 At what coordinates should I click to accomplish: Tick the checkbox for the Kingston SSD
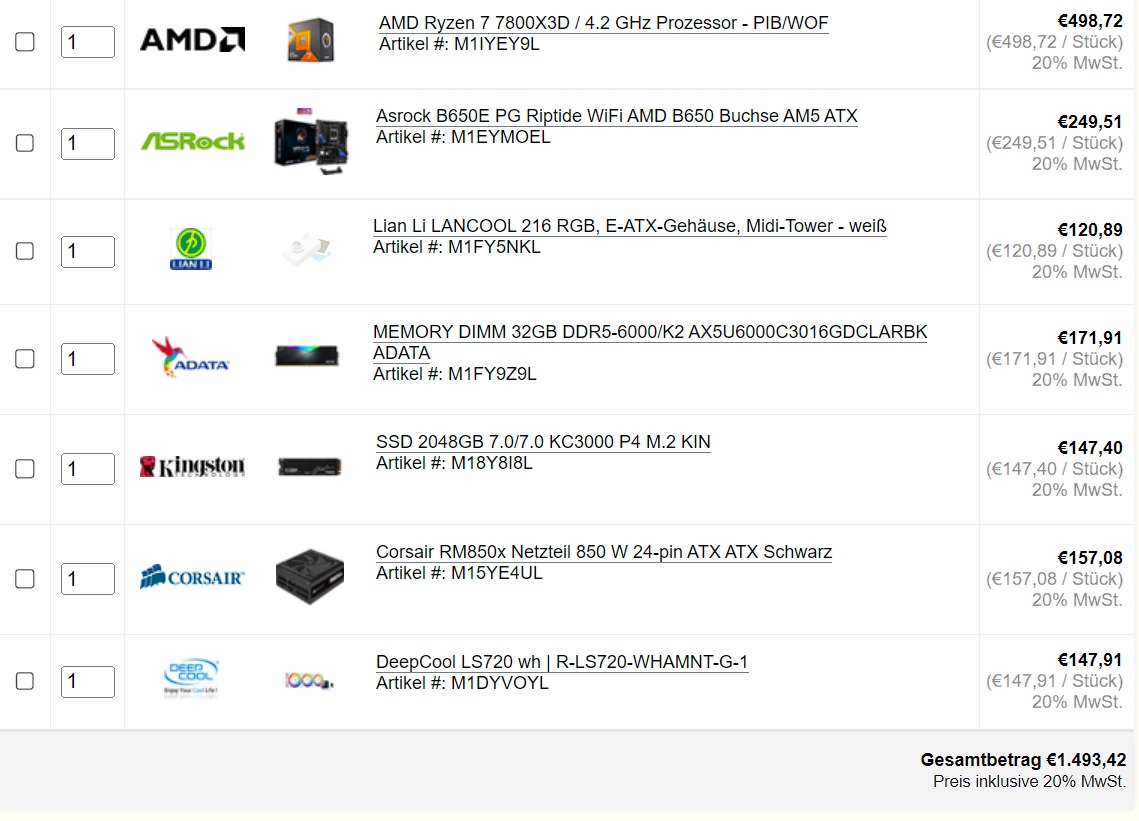(x=25, y=469)
